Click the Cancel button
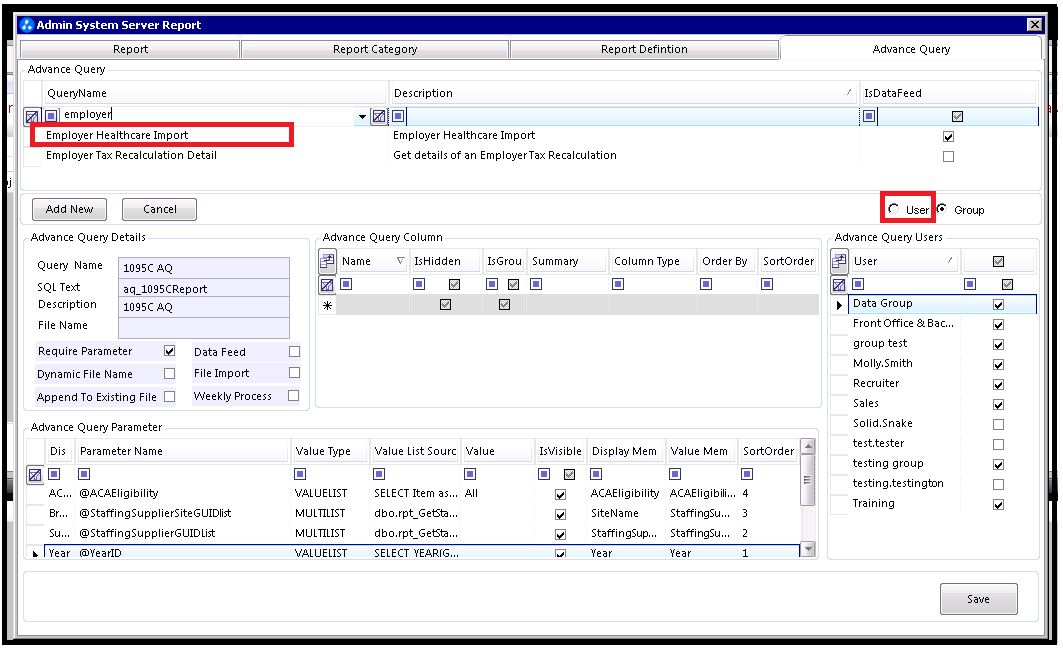Viewport: 1063px width, 649px height. coord(159,210)
